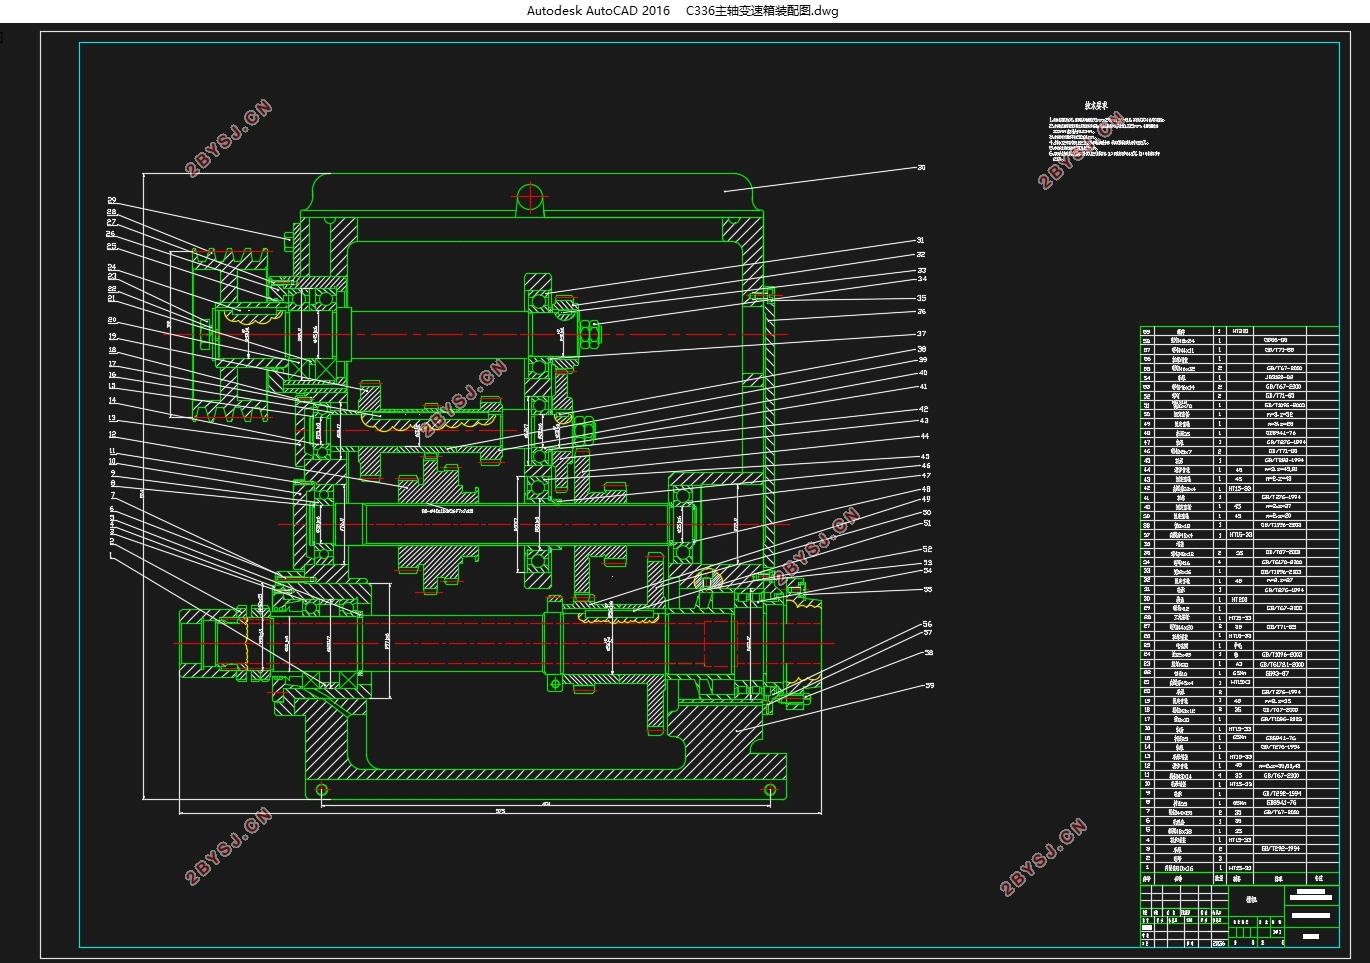Viewport: 1370px width, 963px height.
Task: Click the Autodesk AutoCAD 2016 title text
Action: tap(598, 11)
